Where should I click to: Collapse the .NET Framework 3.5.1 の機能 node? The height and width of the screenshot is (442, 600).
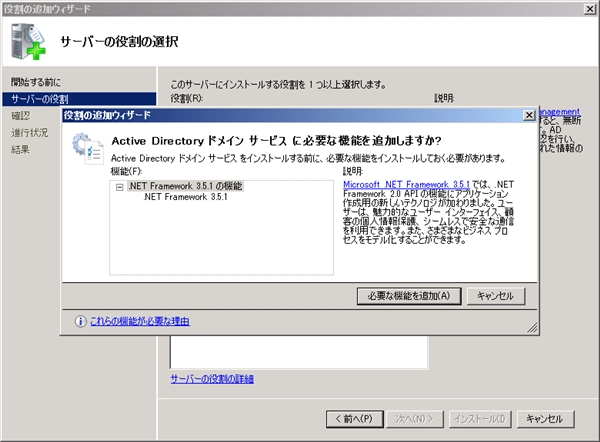(120, 187)
